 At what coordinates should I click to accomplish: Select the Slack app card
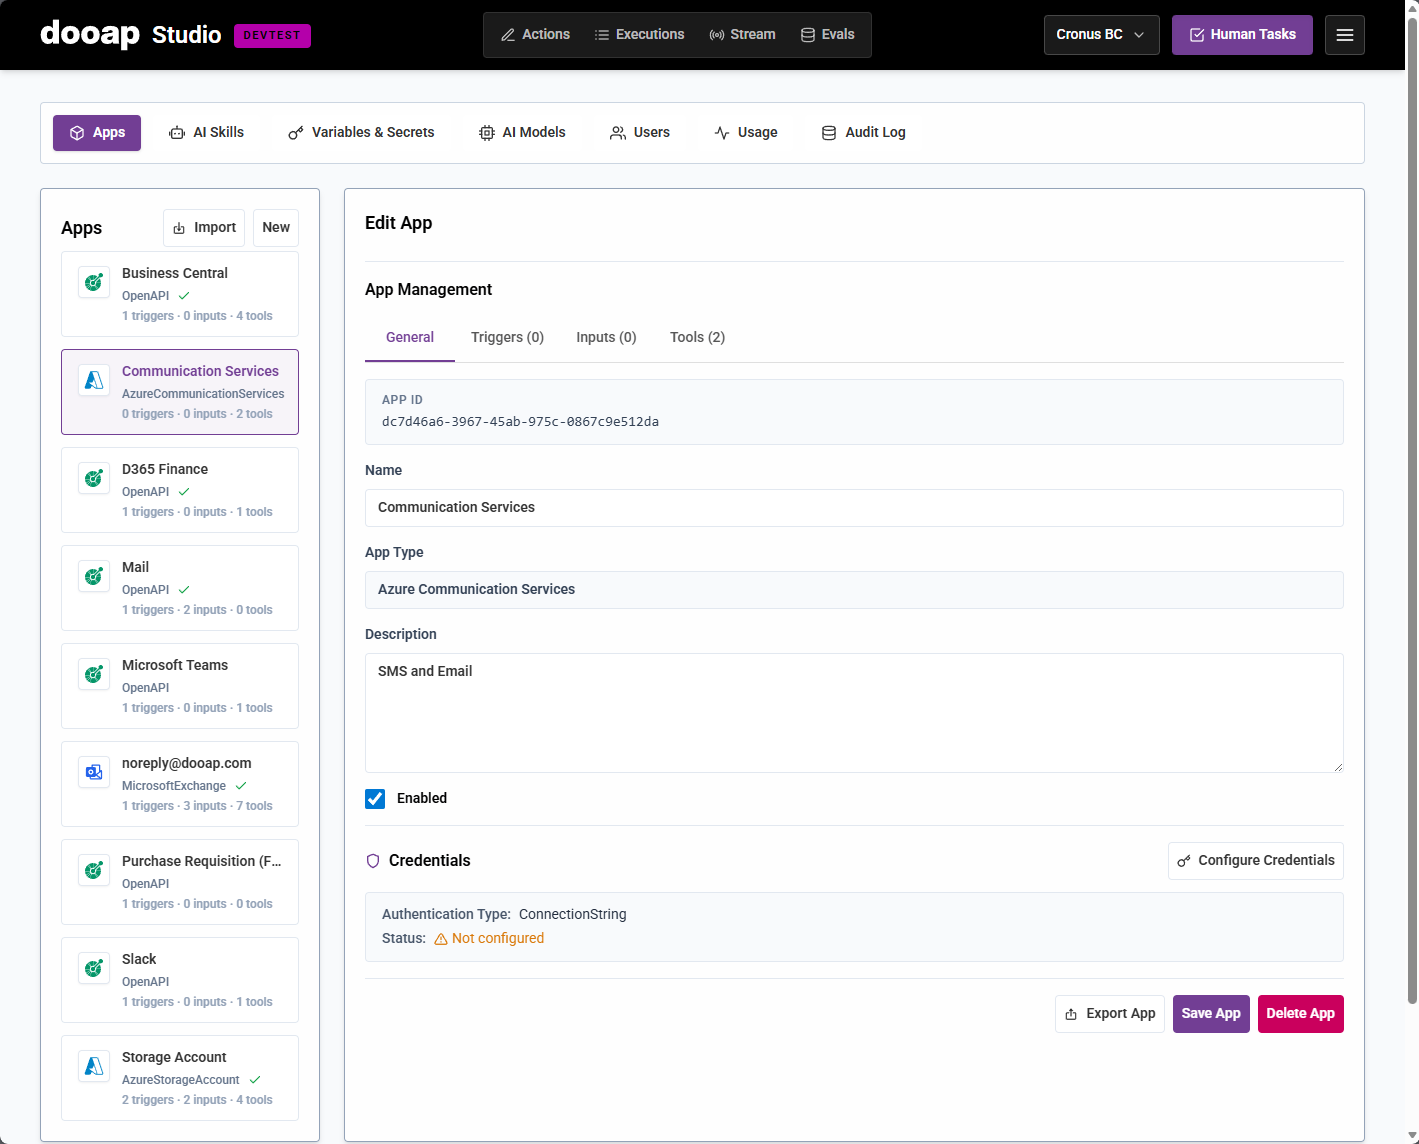(x=180, y=980)
